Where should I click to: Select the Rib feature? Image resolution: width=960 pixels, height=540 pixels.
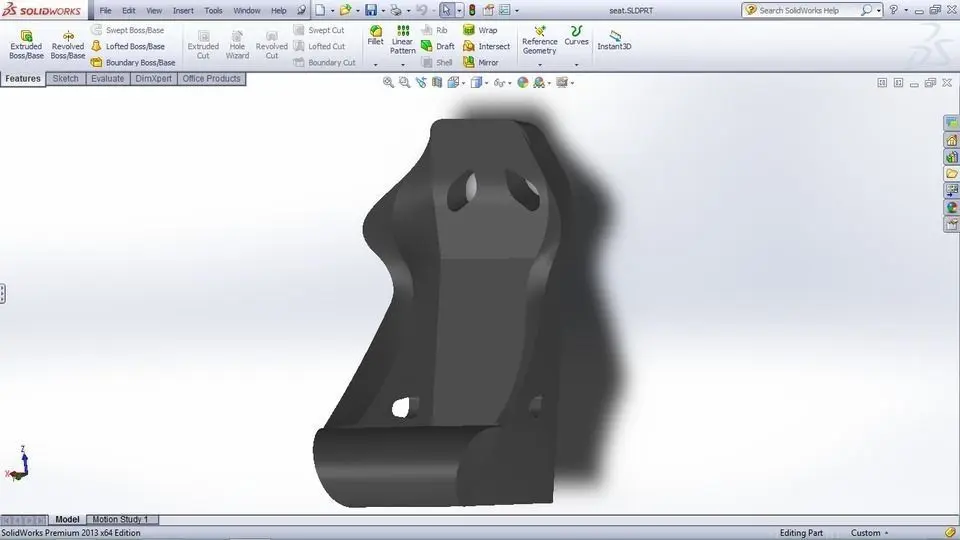tap(434, 29)
